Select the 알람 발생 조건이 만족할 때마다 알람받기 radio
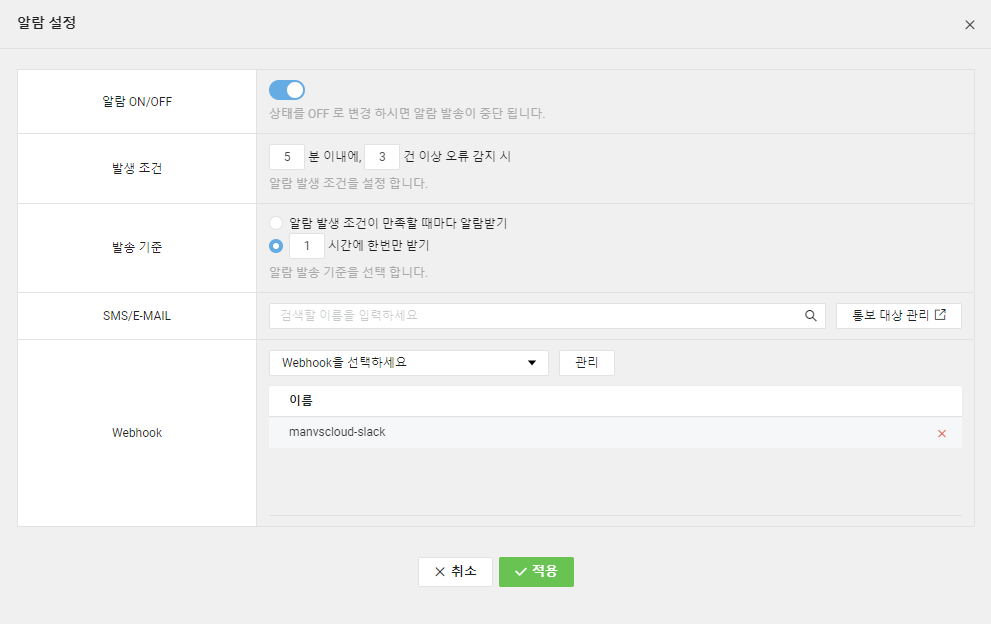991x624 pixels. pyautogui.click(x=276, y=223)
